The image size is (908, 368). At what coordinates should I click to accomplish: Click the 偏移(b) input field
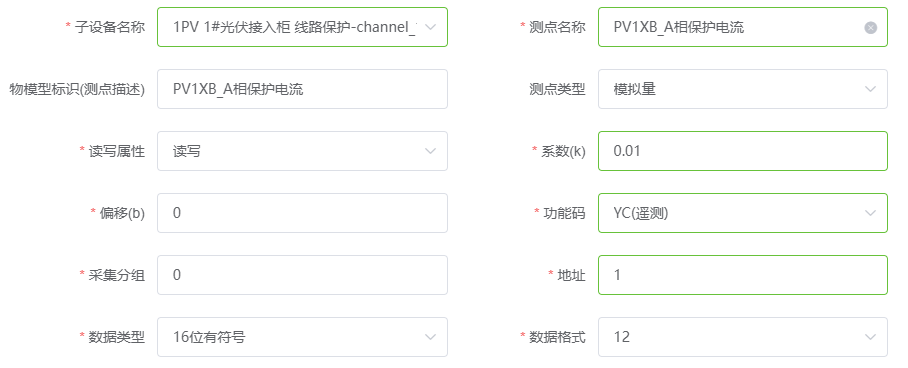[x=302, y=213]
